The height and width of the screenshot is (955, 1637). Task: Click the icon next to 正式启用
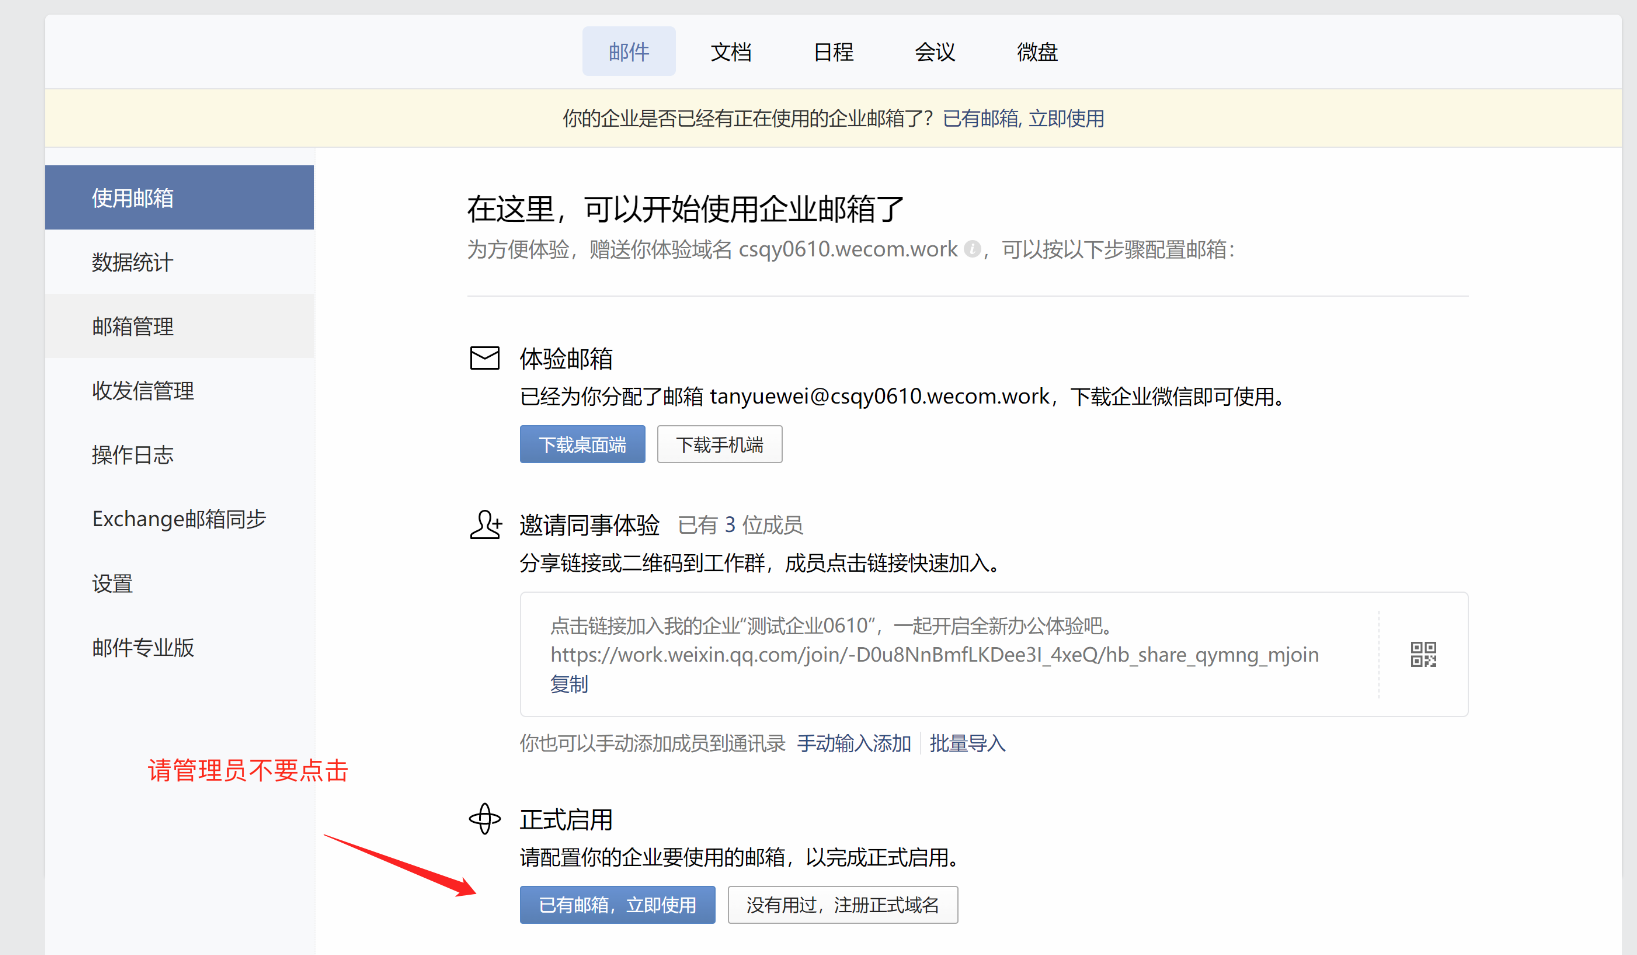click(x=485, y=819)
